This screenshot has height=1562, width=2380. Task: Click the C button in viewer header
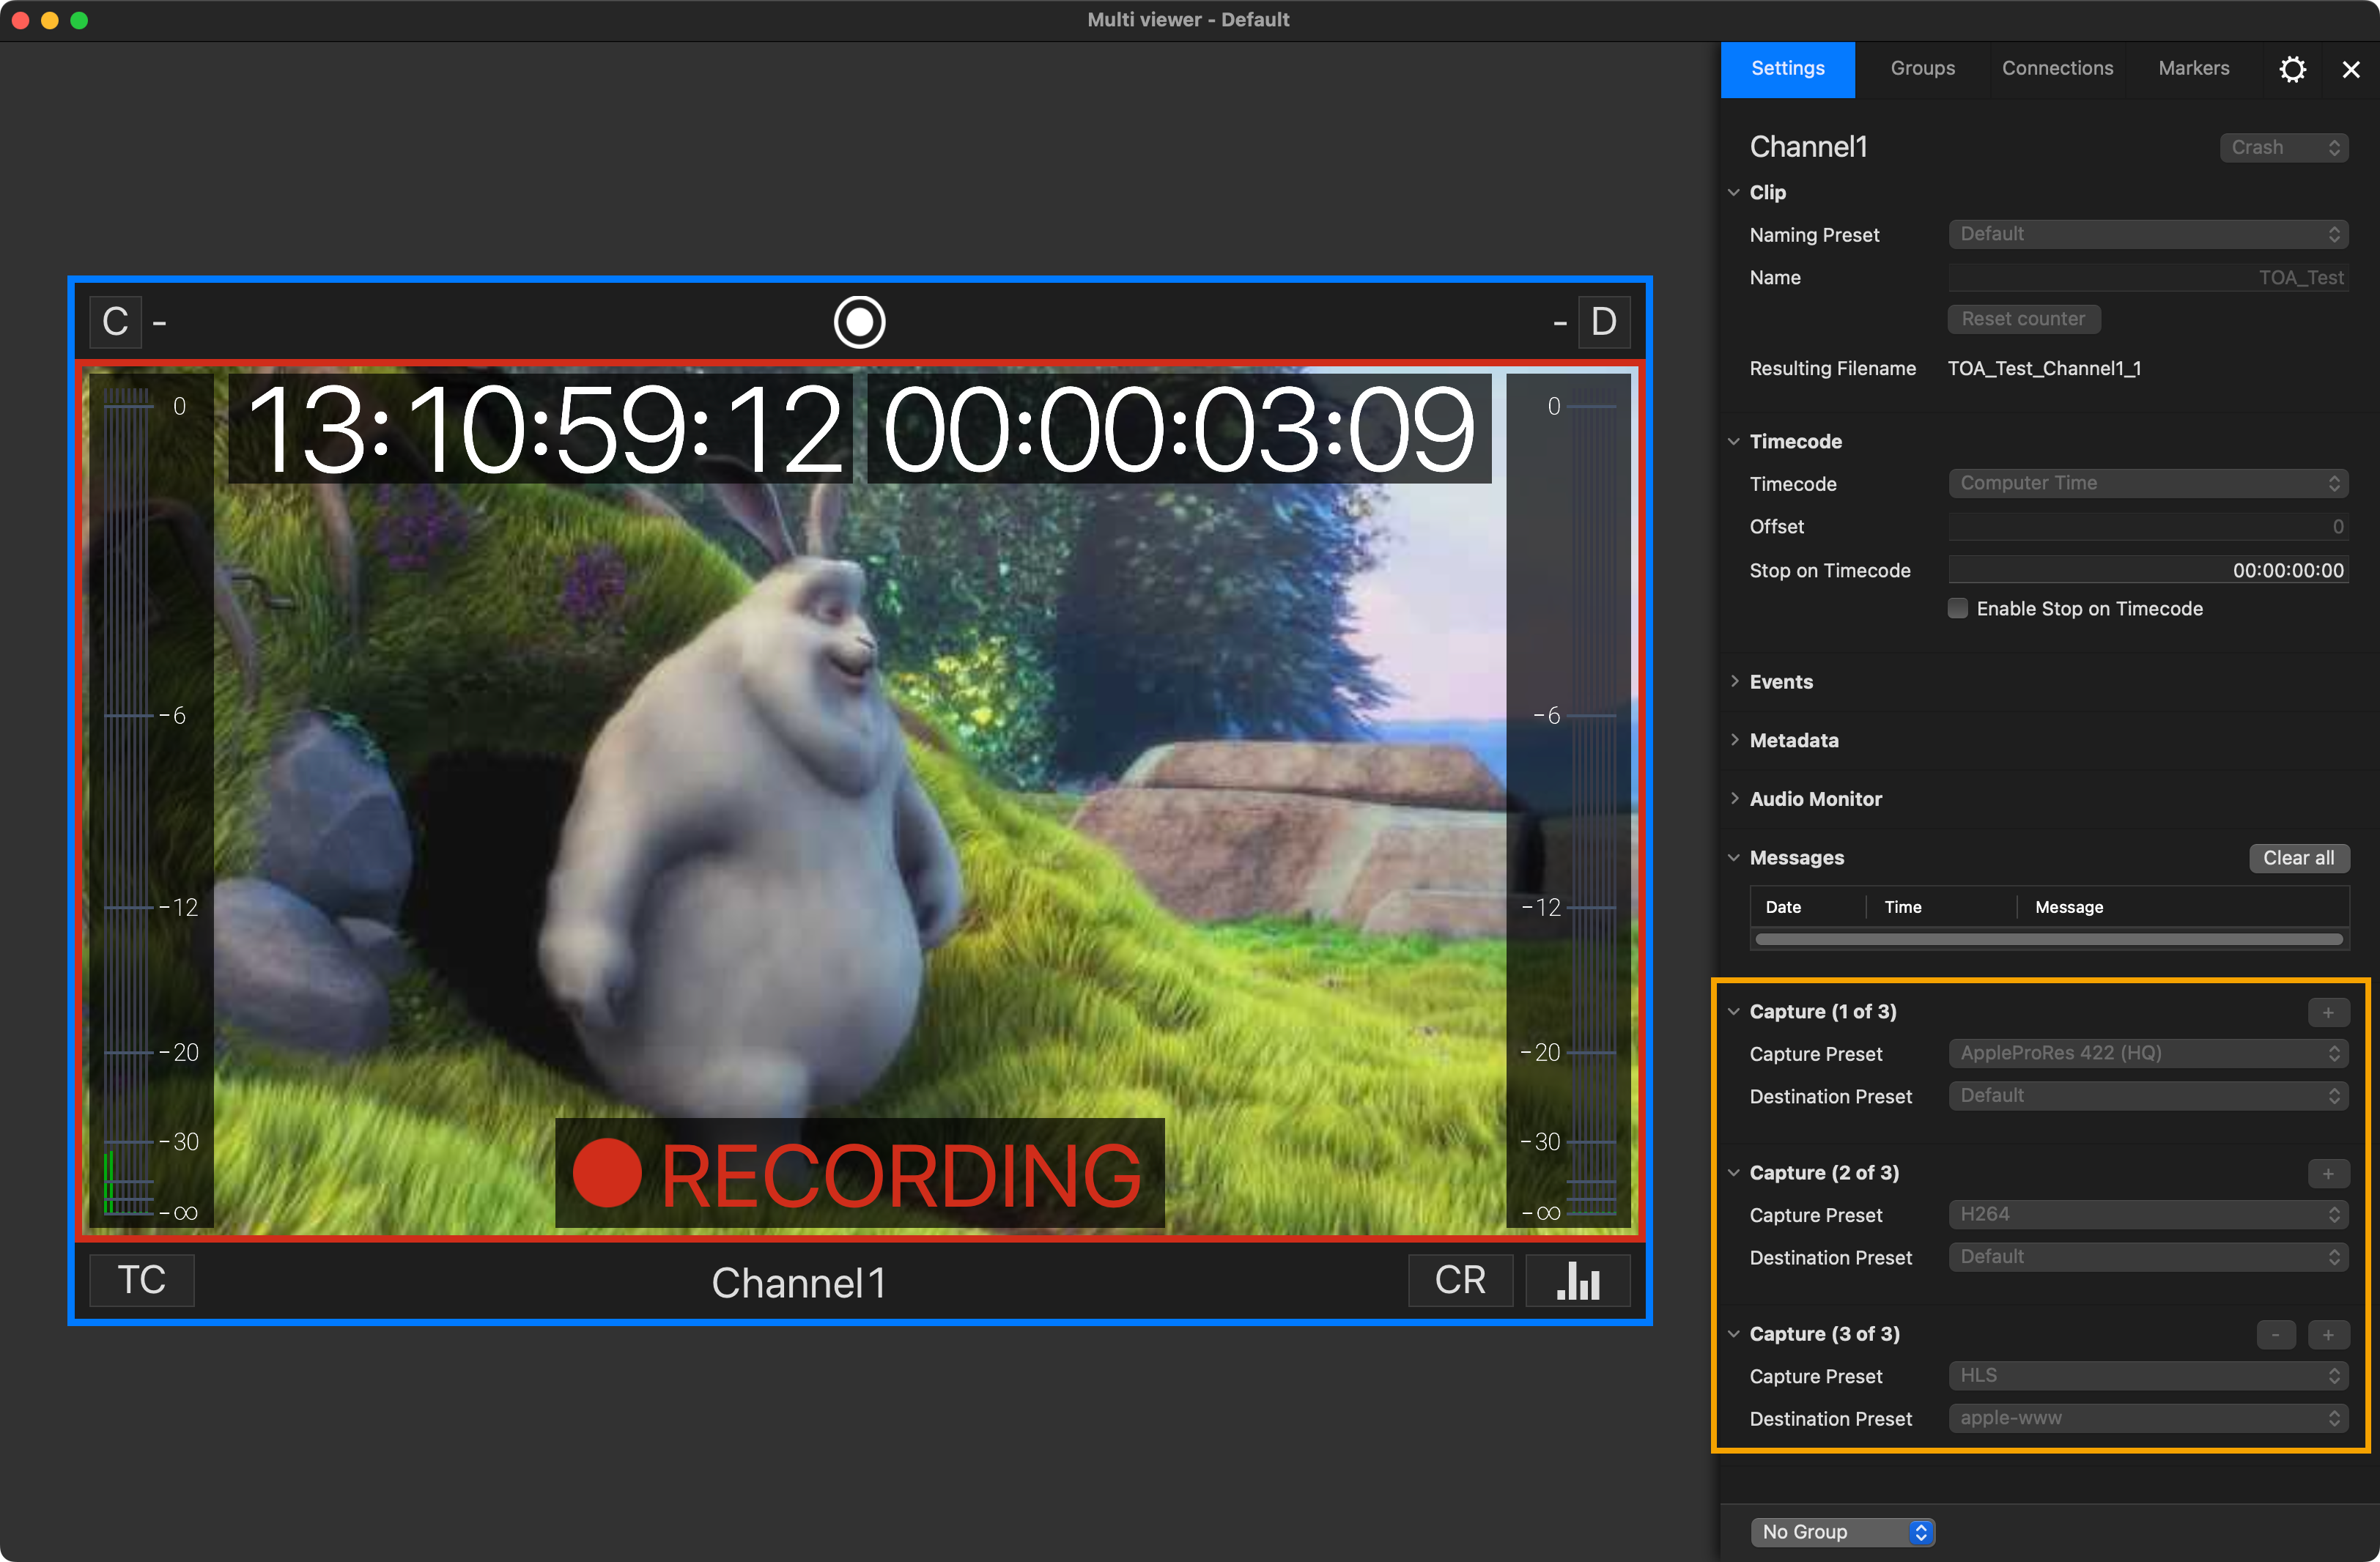click(x=115, y=322)
